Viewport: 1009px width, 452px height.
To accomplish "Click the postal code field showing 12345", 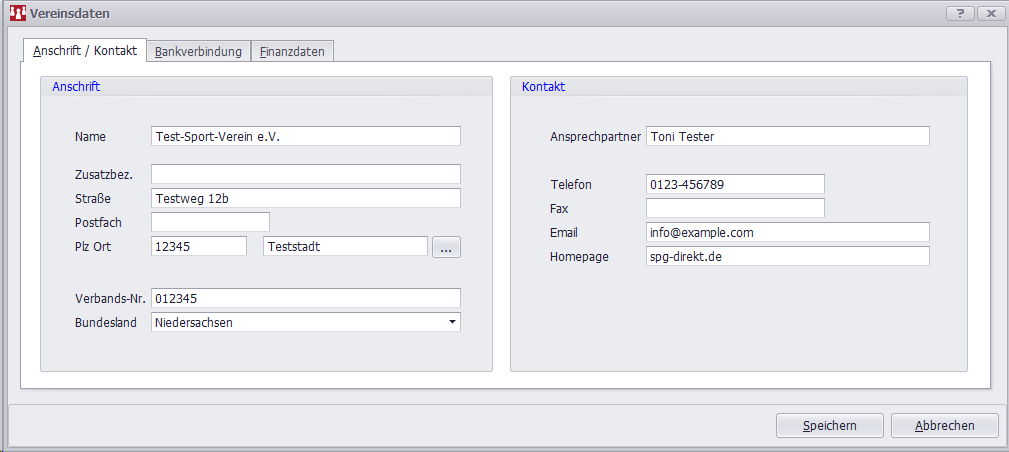I will click(198, 246).
